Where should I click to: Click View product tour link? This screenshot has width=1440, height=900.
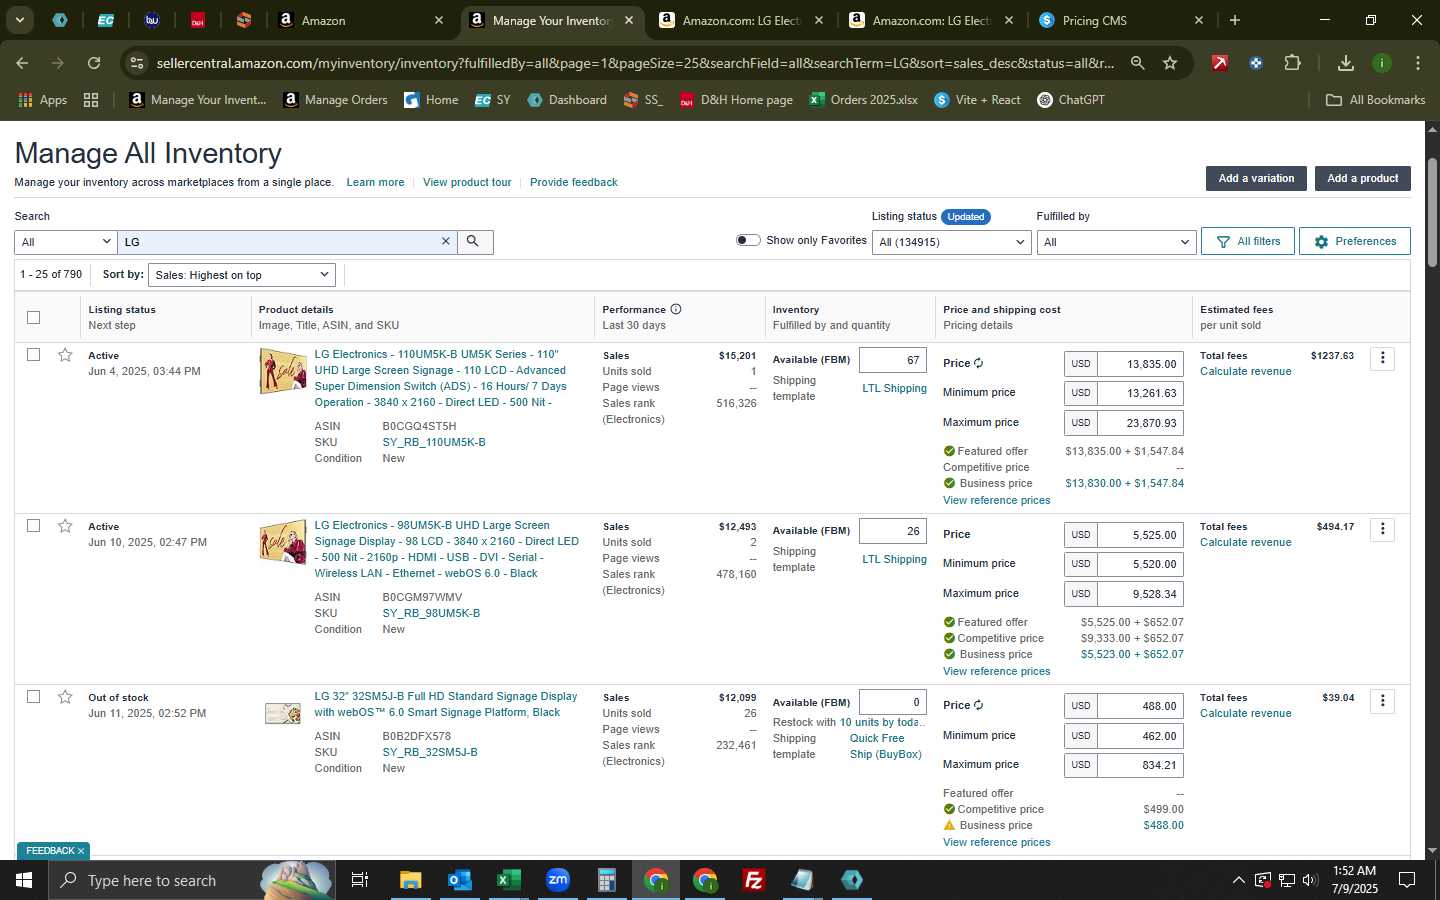pos(467,182)
